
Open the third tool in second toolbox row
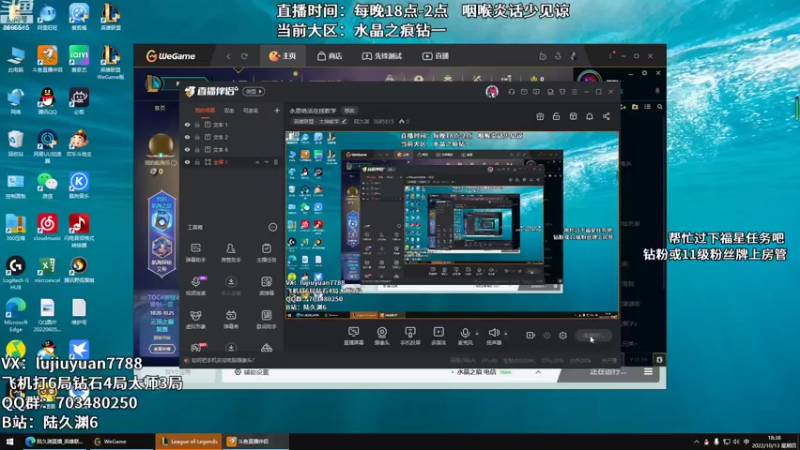[x=266, y=286]
